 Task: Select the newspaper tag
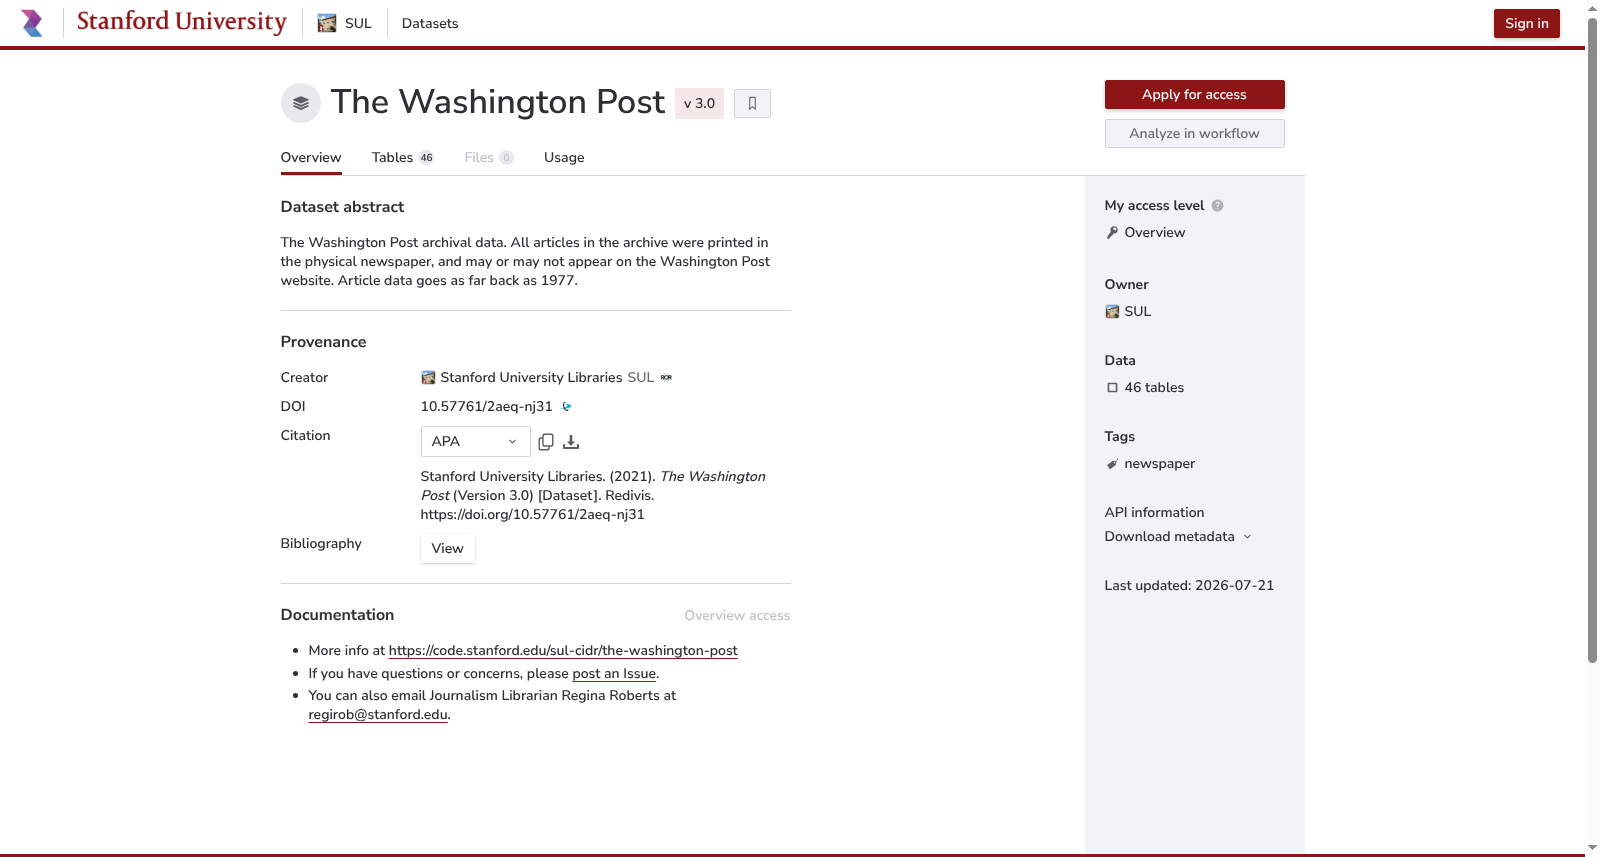(1159, 463)
